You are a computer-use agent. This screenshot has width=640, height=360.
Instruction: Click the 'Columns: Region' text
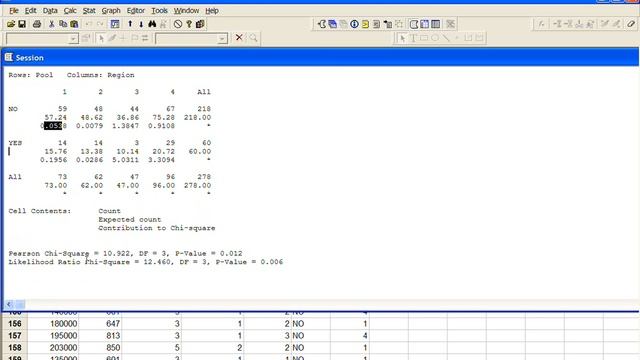pyautogui.click(x=100, y=75)
